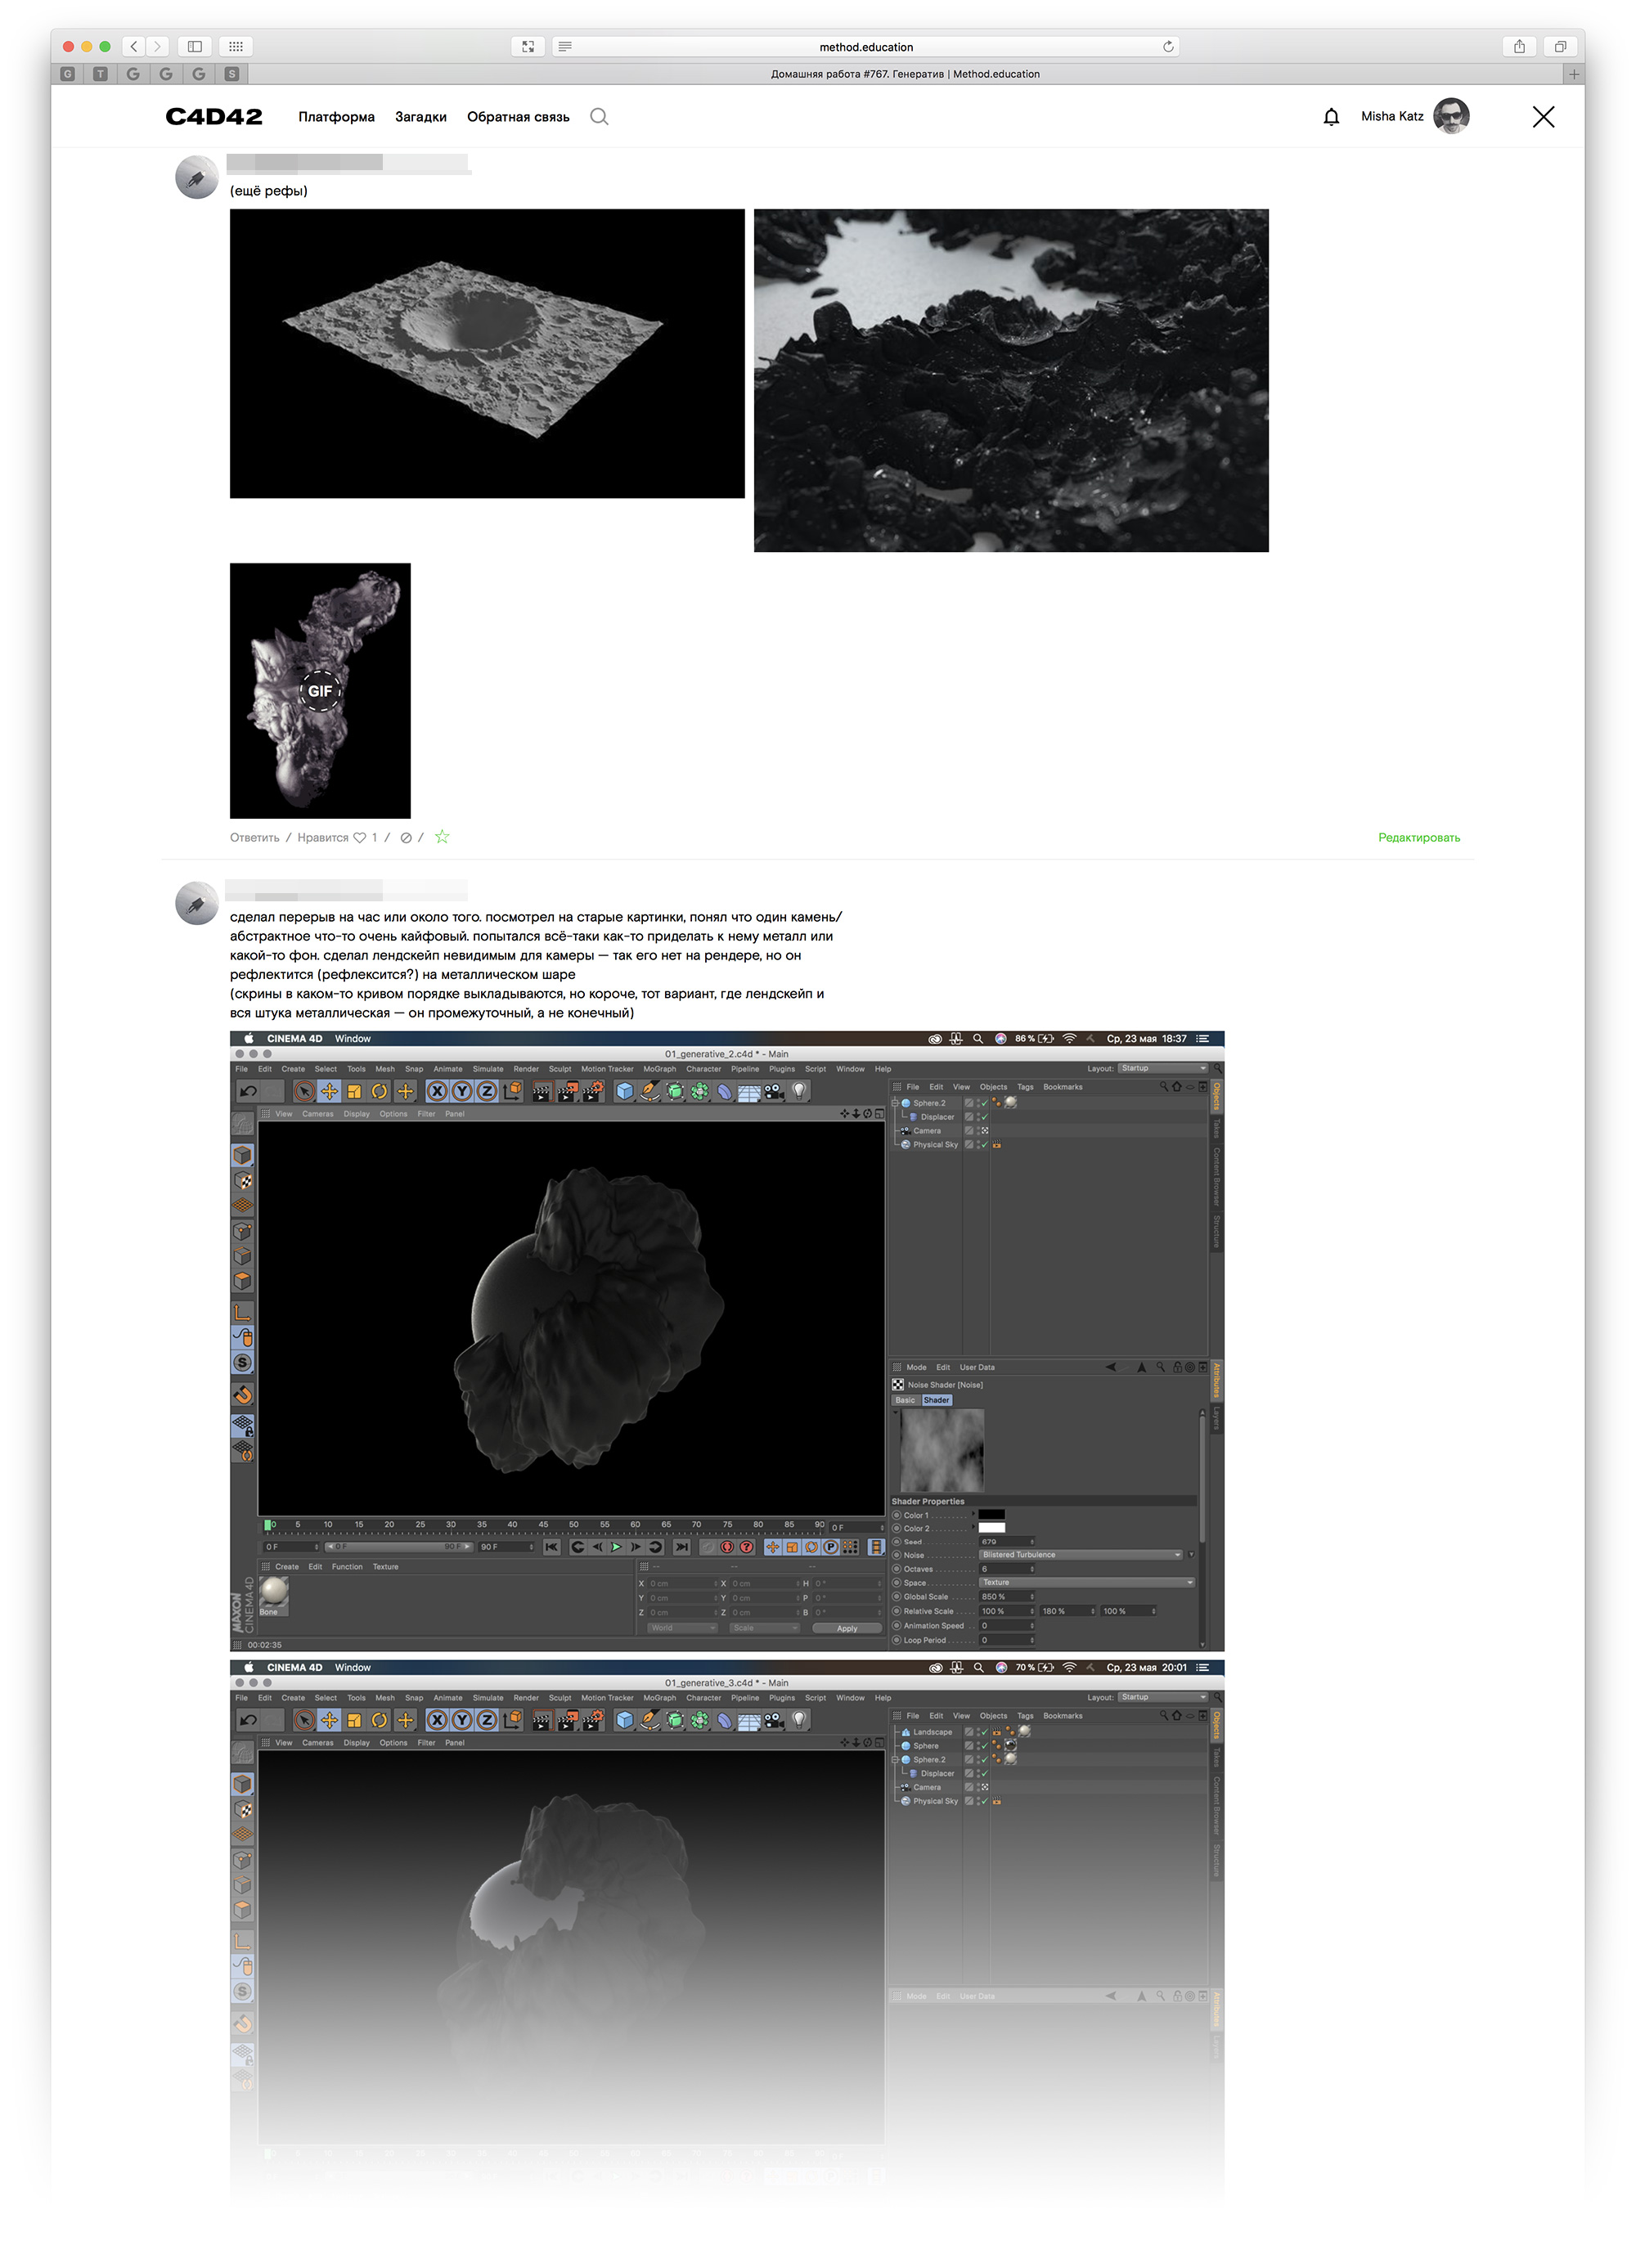This screenshot has height=2268, width=1636.
Task: Collapse the Sphere.2 tree node in 01_generative_2.c4d
Action: coord(895,1103)
